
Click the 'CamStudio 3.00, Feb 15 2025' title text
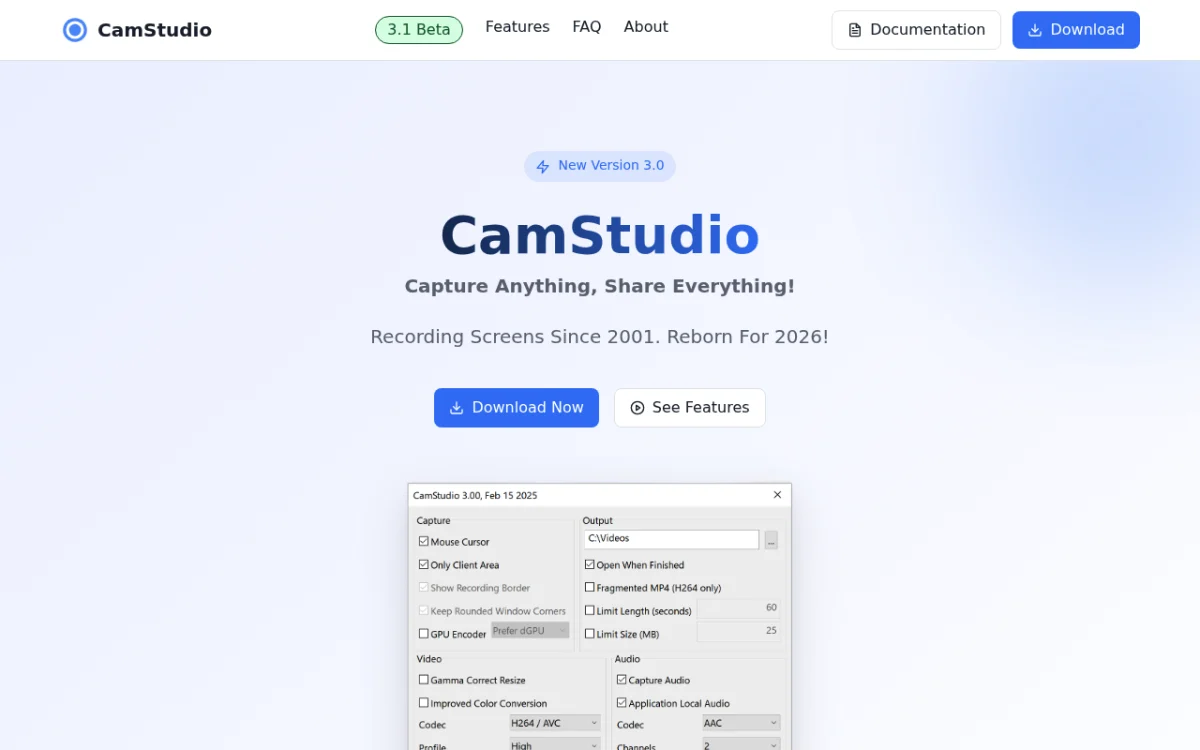pyautogui.click(x=475, y=495)
